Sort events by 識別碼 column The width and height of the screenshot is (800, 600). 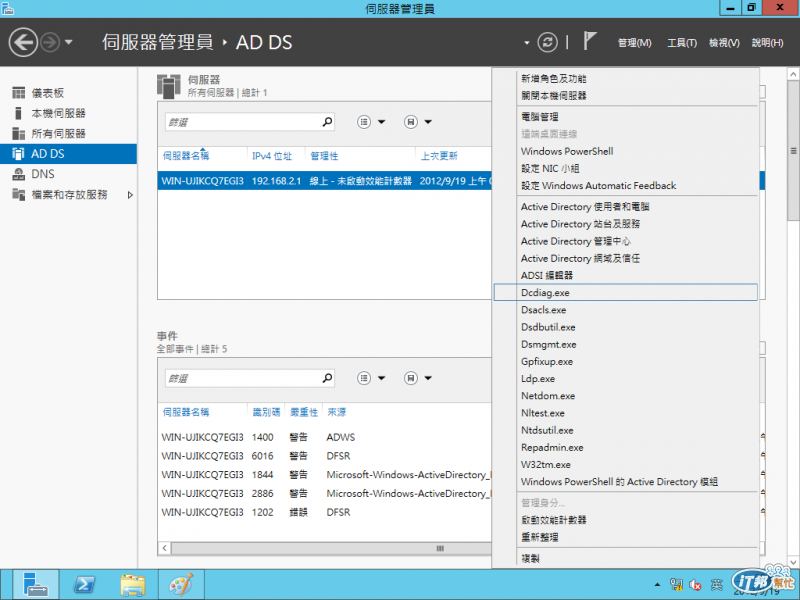[x=266, y=412]
